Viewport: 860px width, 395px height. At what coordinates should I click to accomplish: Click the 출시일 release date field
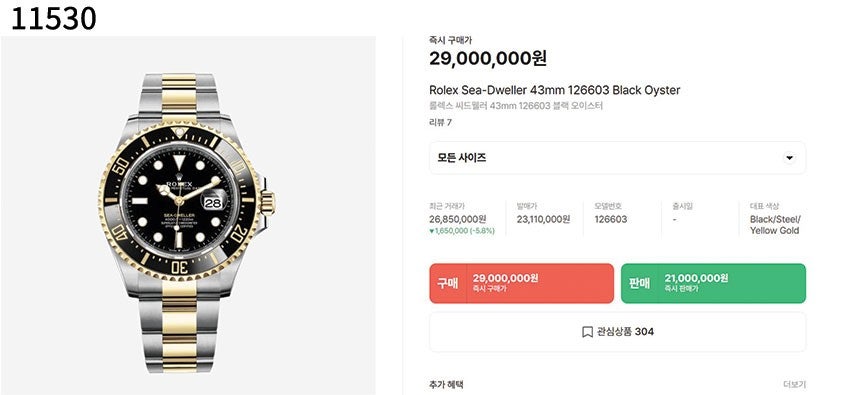(682, 213)
